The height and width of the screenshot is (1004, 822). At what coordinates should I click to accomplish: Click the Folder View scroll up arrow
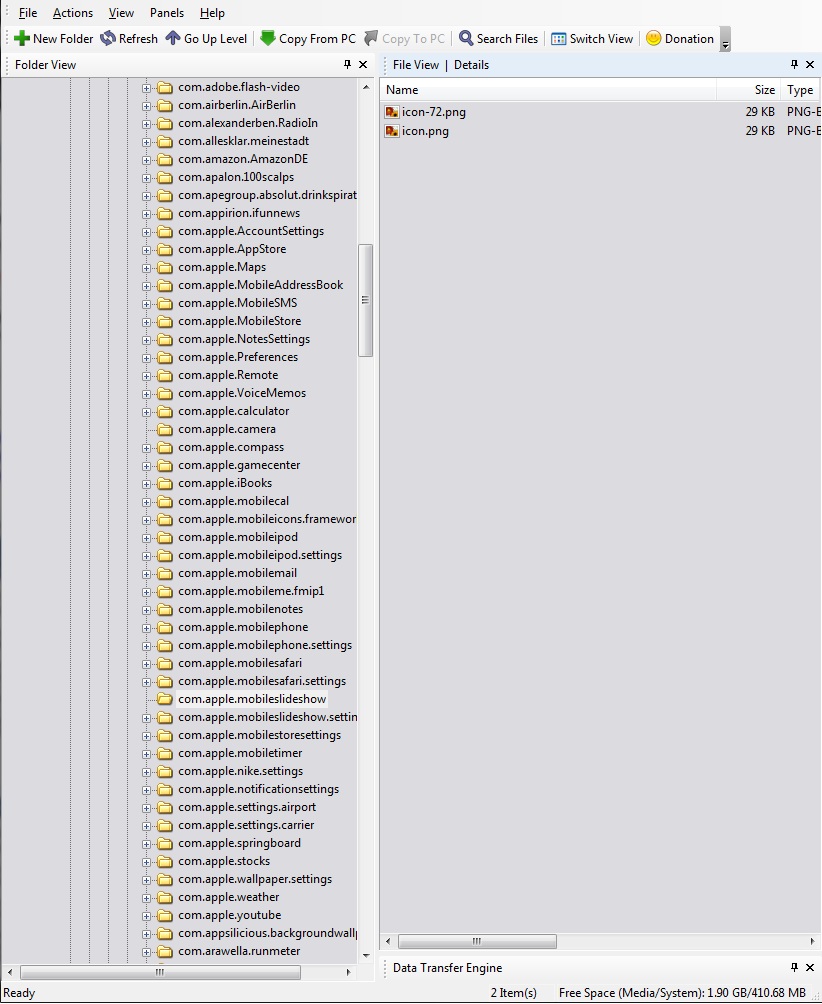tap(366, 87)
